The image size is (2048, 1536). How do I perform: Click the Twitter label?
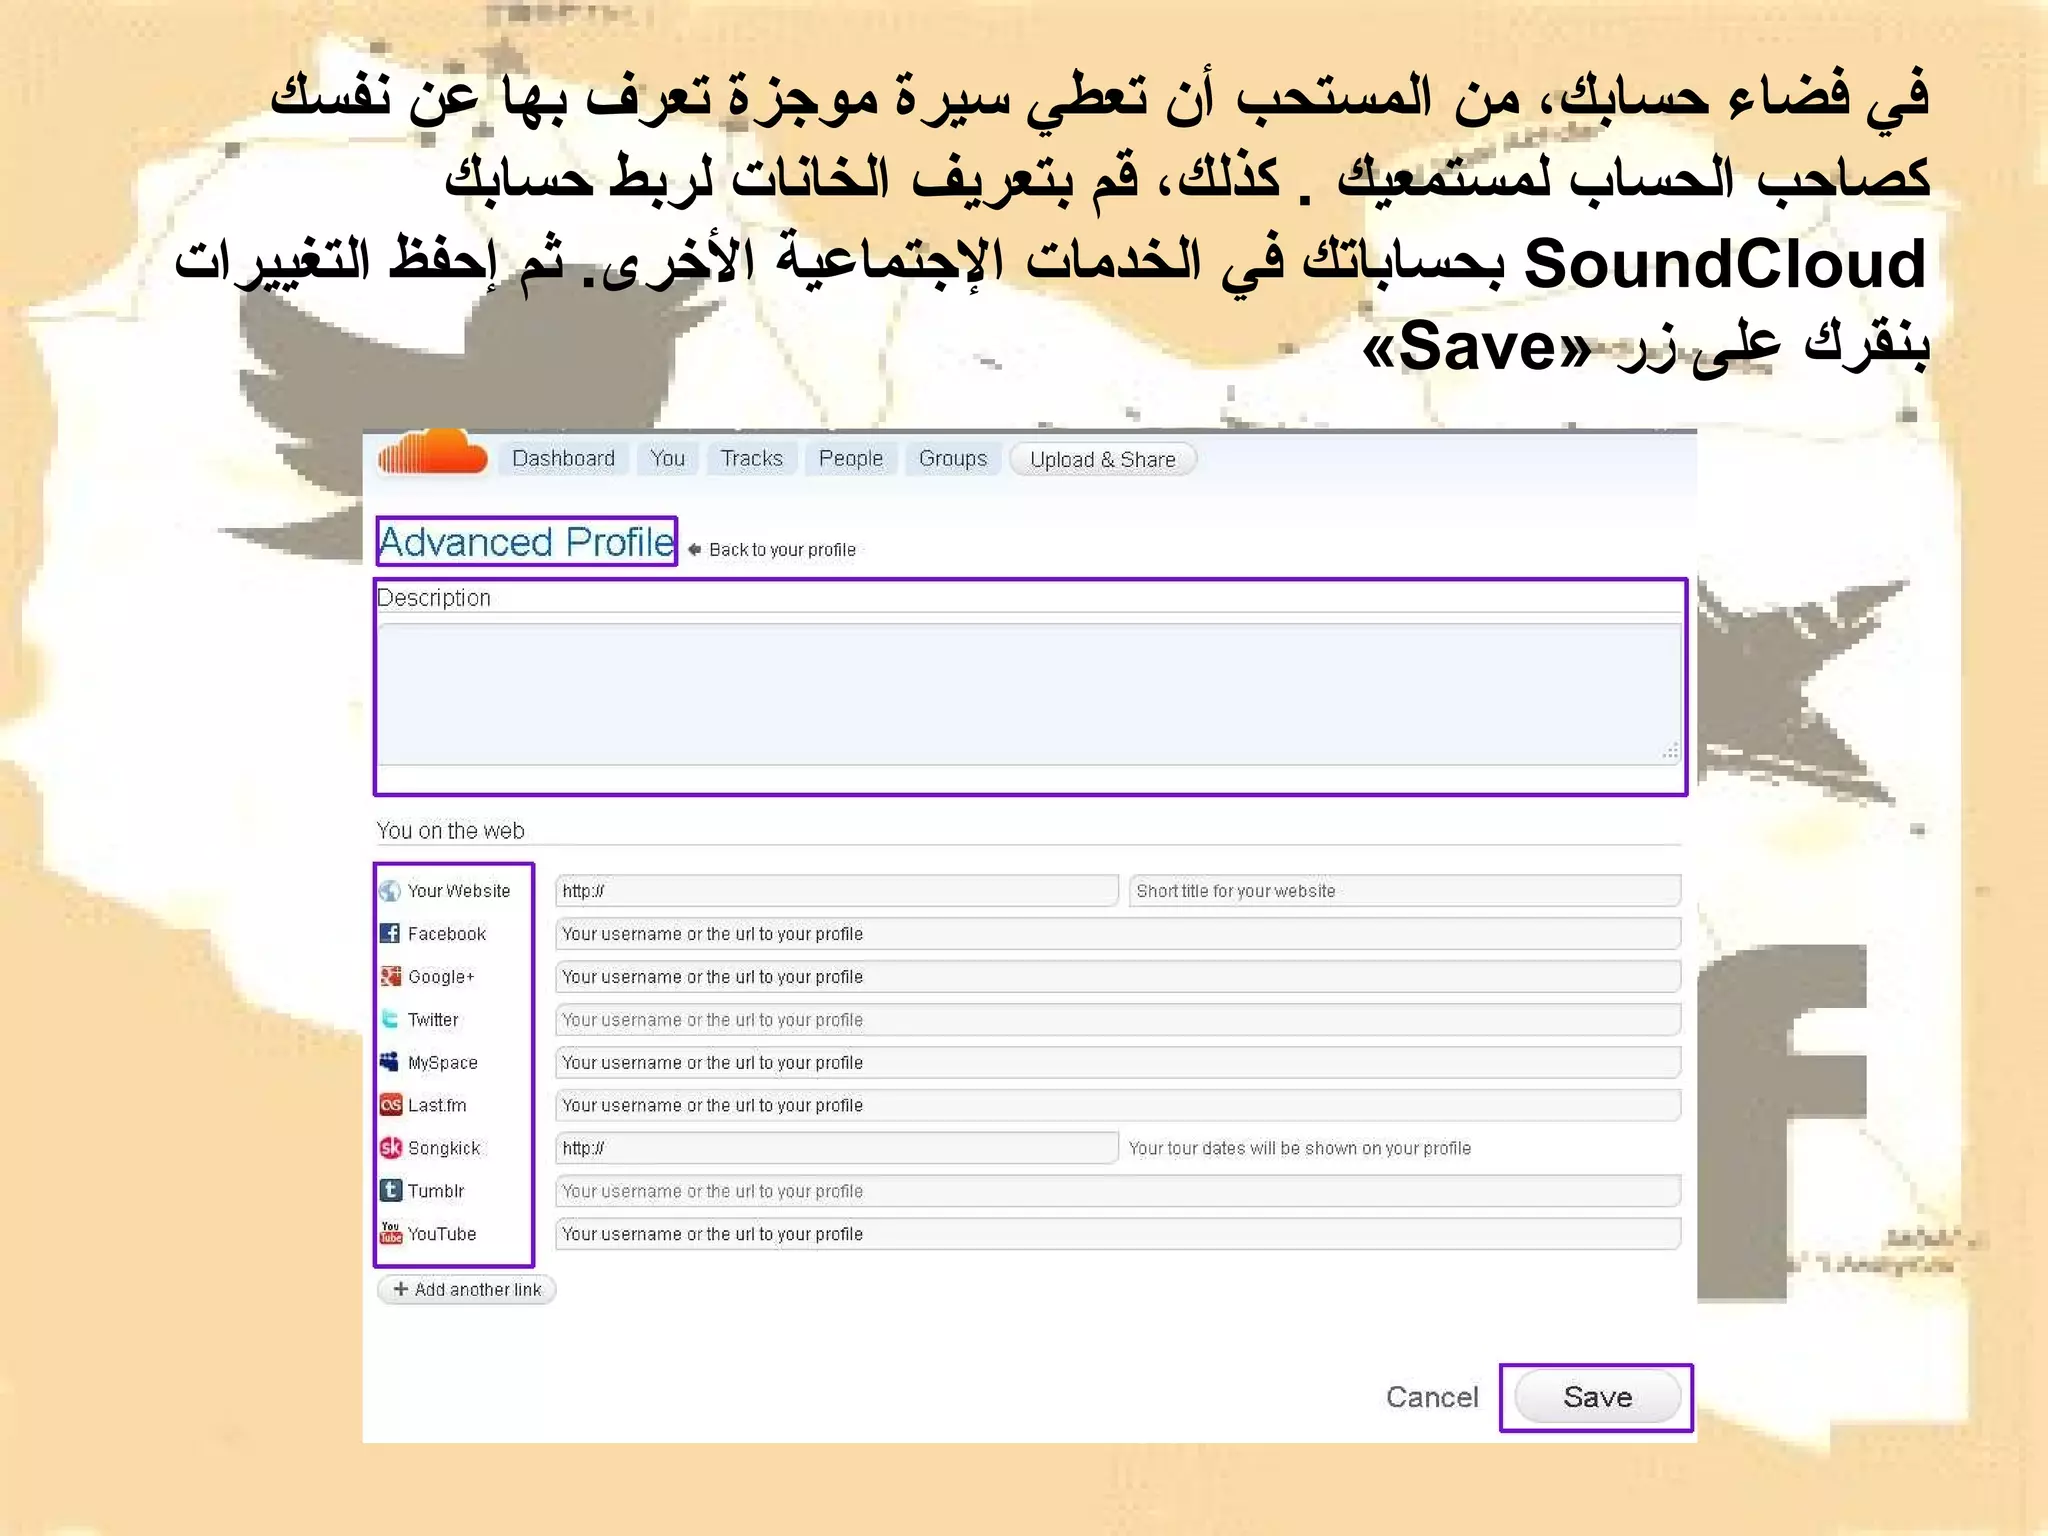[433, 1020]
